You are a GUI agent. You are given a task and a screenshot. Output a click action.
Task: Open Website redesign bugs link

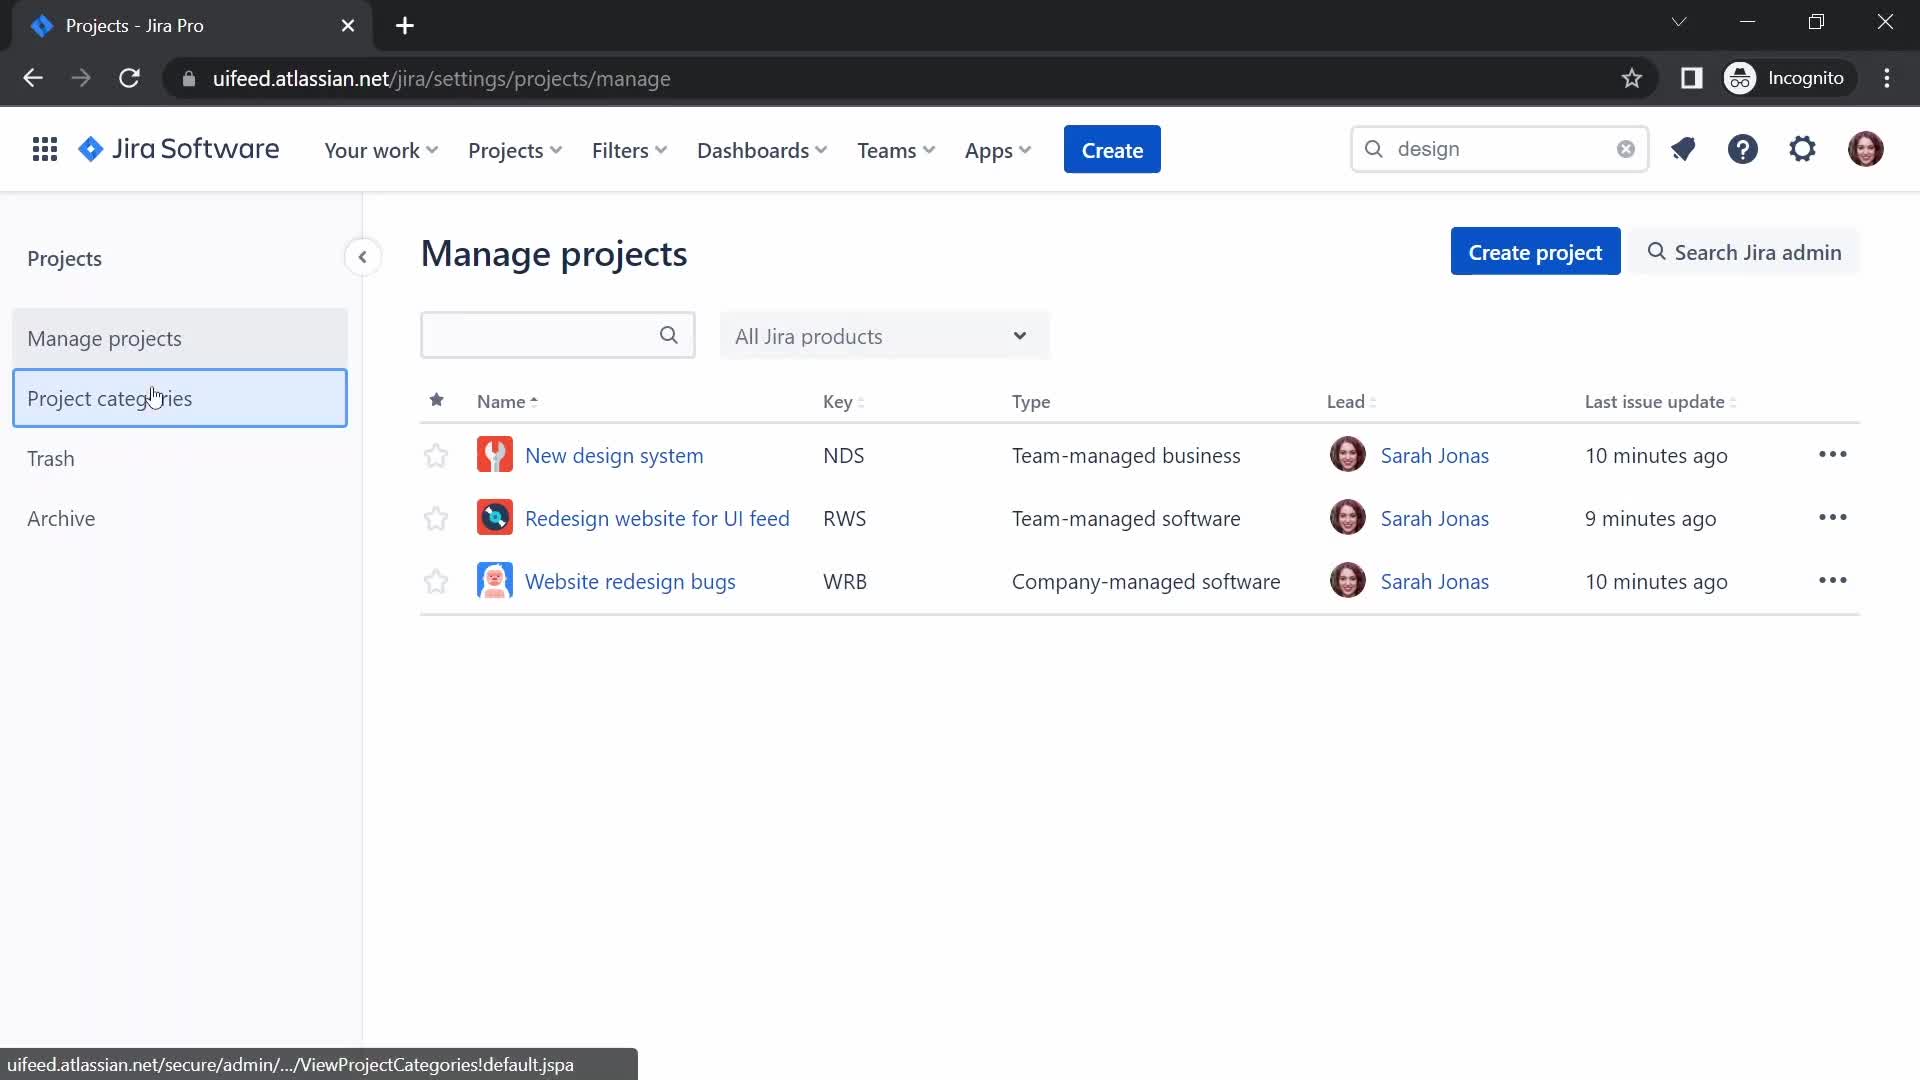630,581
